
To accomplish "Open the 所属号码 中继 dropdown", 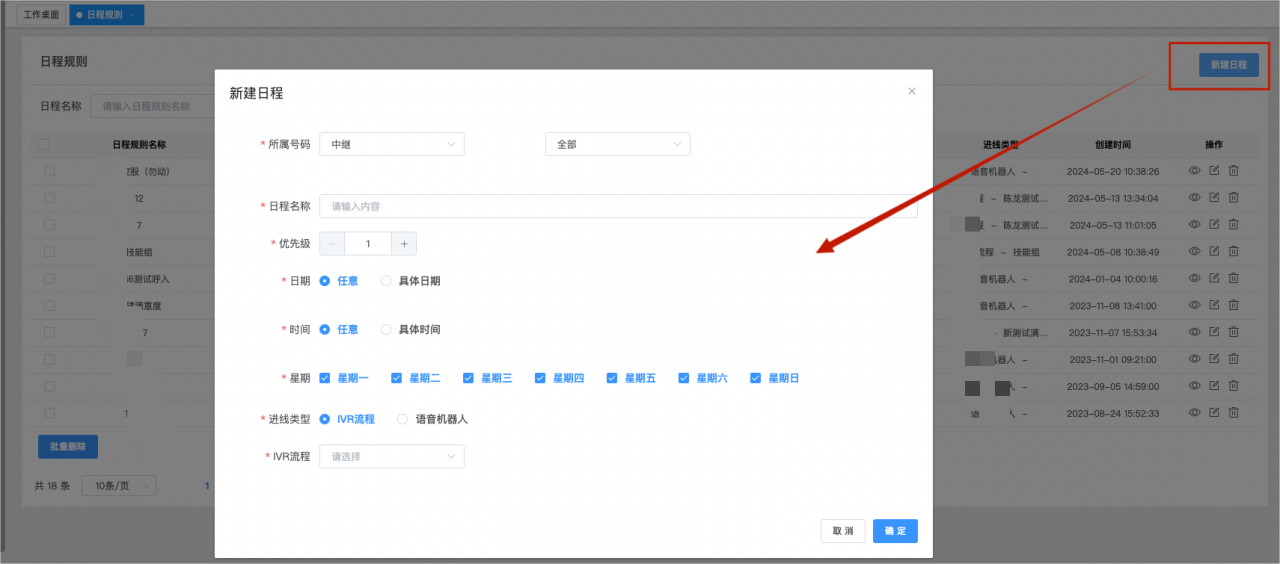I will 392,144.
